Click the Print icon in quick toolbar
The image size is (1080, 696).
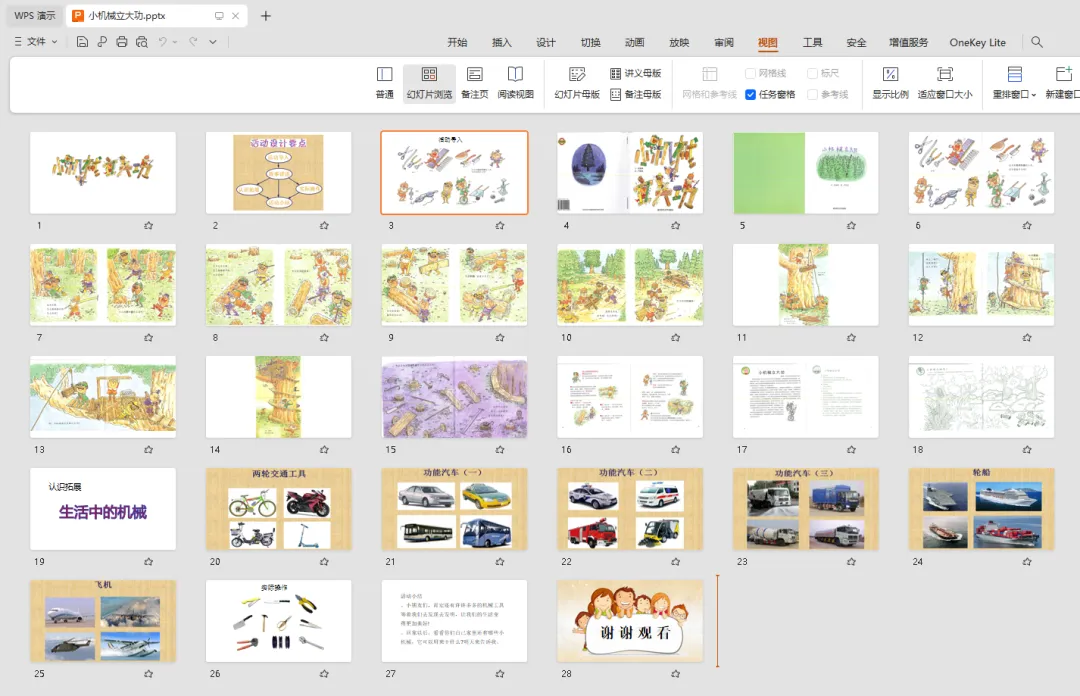point(122,42)
